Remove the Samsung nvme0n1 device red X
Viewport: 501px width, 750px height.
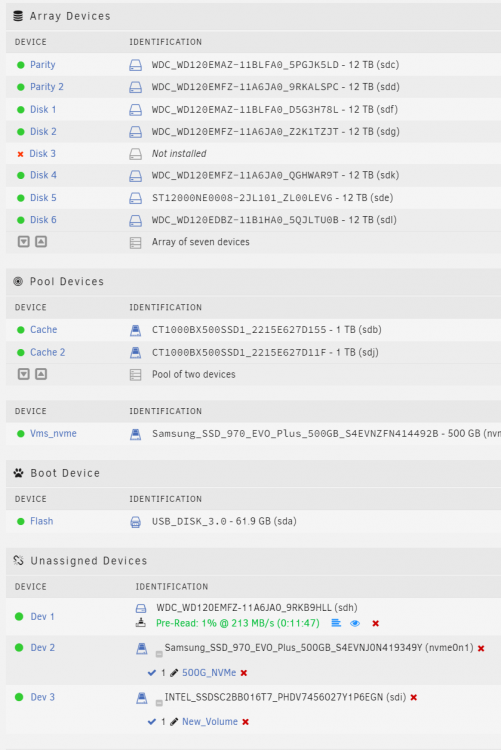pos(481,648)
